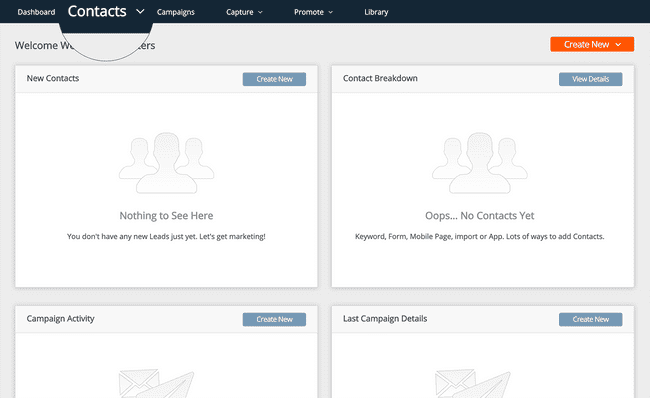
Task: Click the people icon in New Contacts
Action: point(167,163)
